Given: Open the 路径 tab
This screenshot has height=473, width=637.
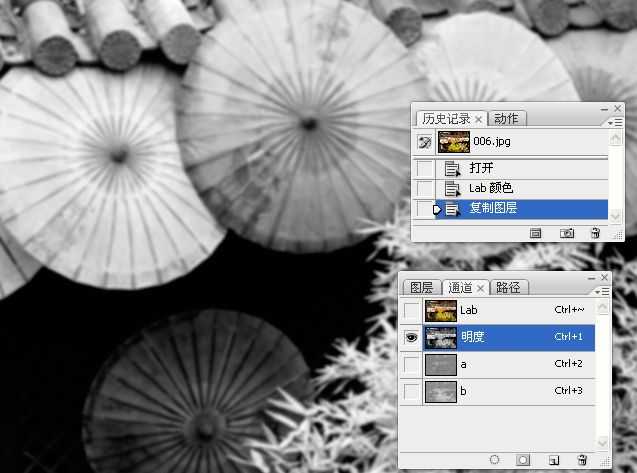Looking at the screenshot, I should point(508,288).
